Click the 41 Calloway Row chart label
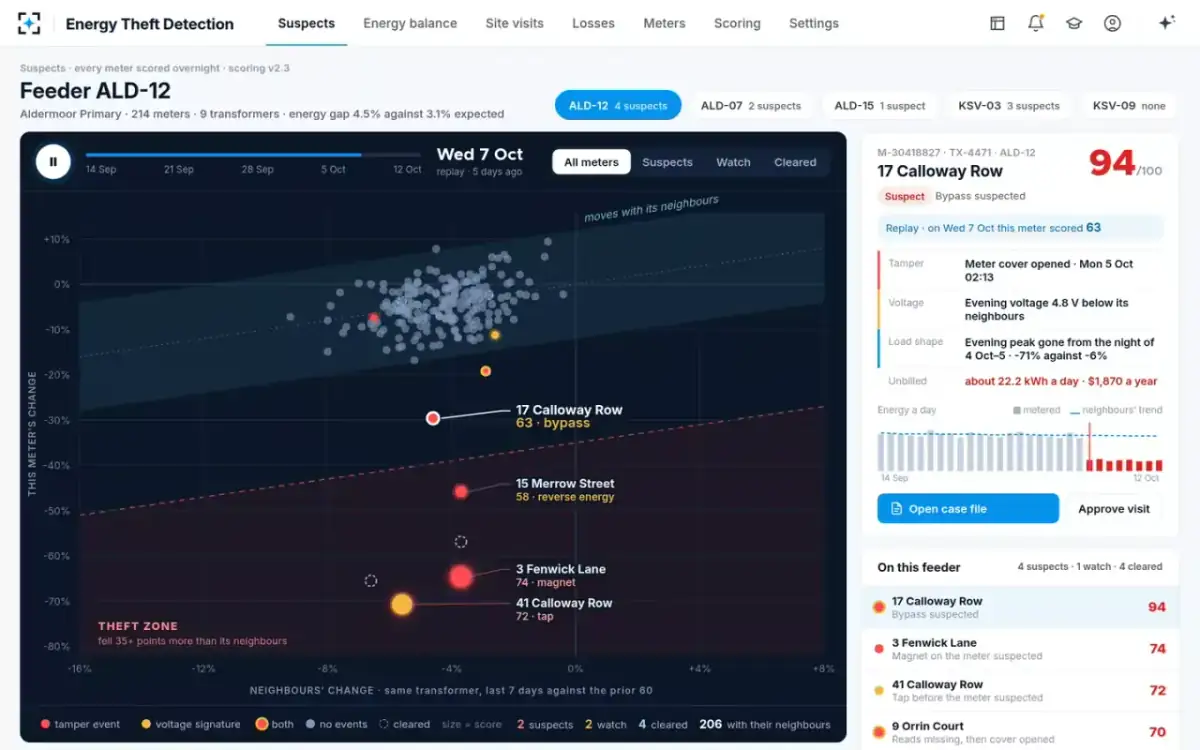 coord(564,609)
